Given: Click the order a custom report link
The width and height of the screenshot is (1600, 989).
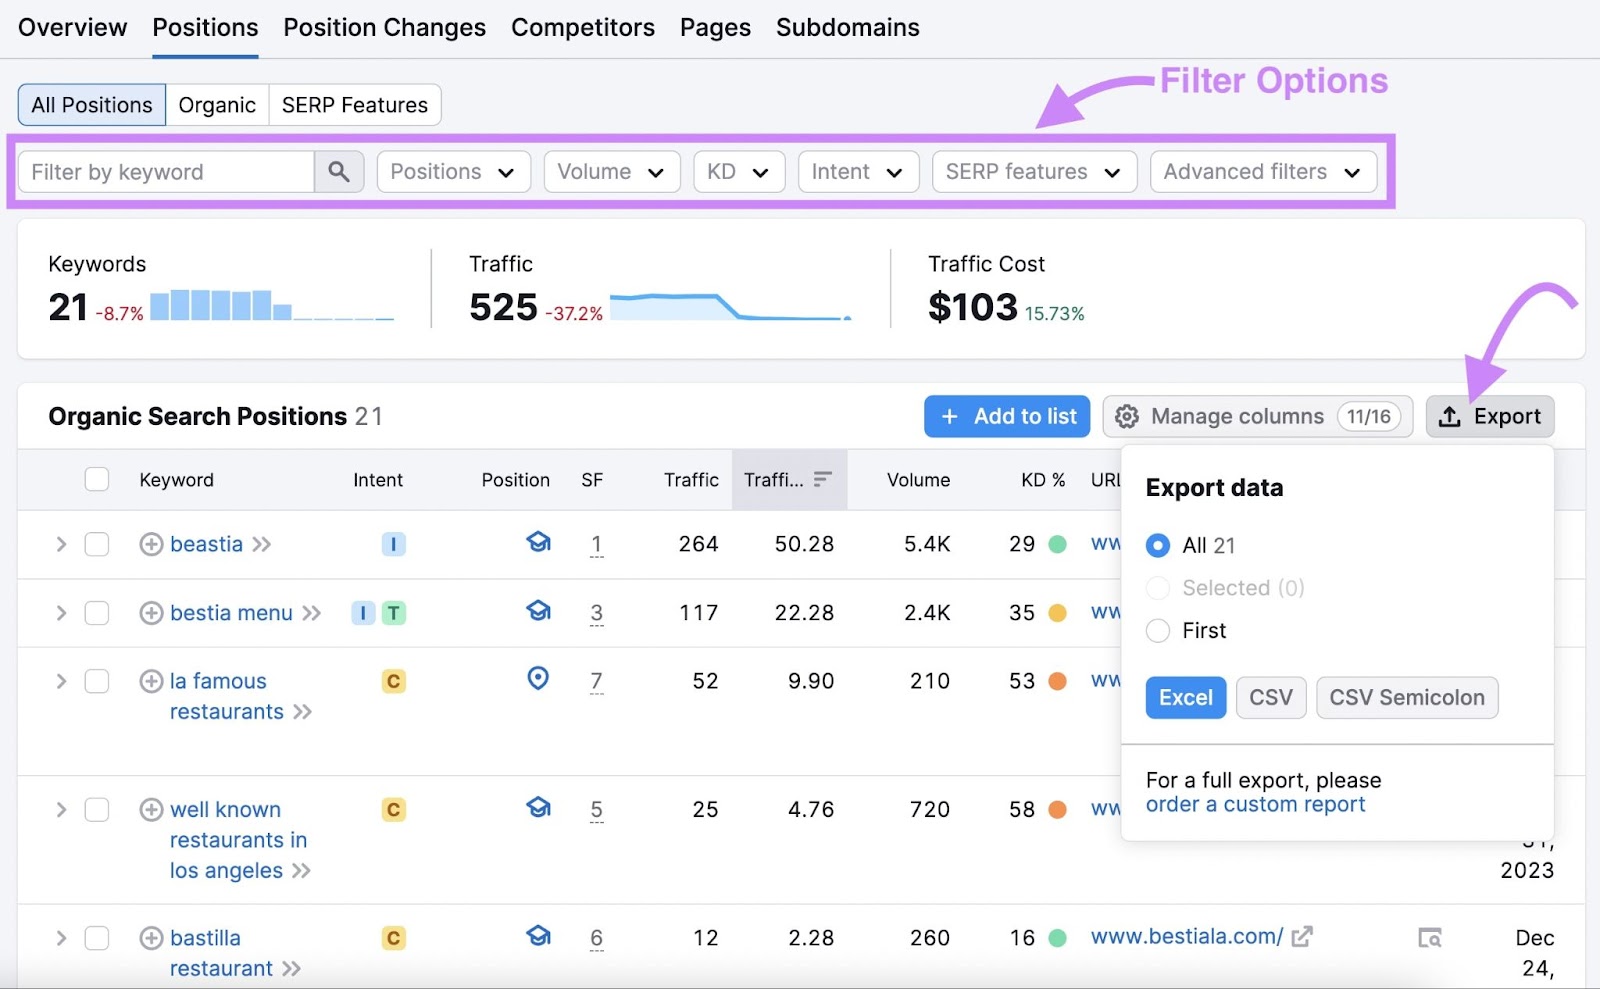Looking at the screenshot, I should (x=1255, y=804).
